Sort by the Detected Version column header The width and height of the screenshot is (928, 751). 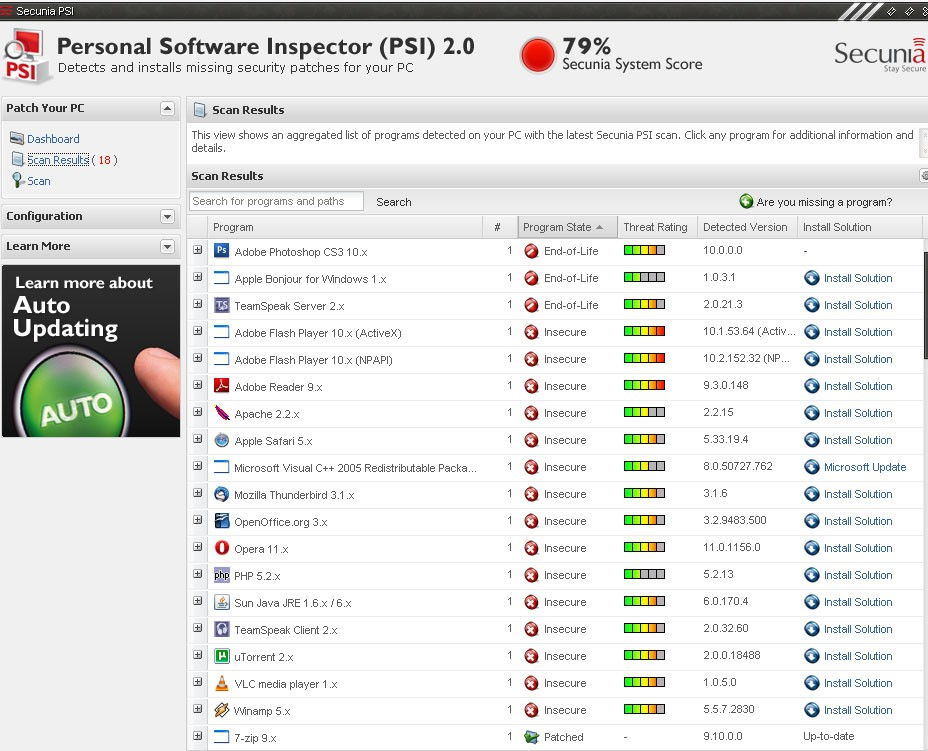(747, 227)
